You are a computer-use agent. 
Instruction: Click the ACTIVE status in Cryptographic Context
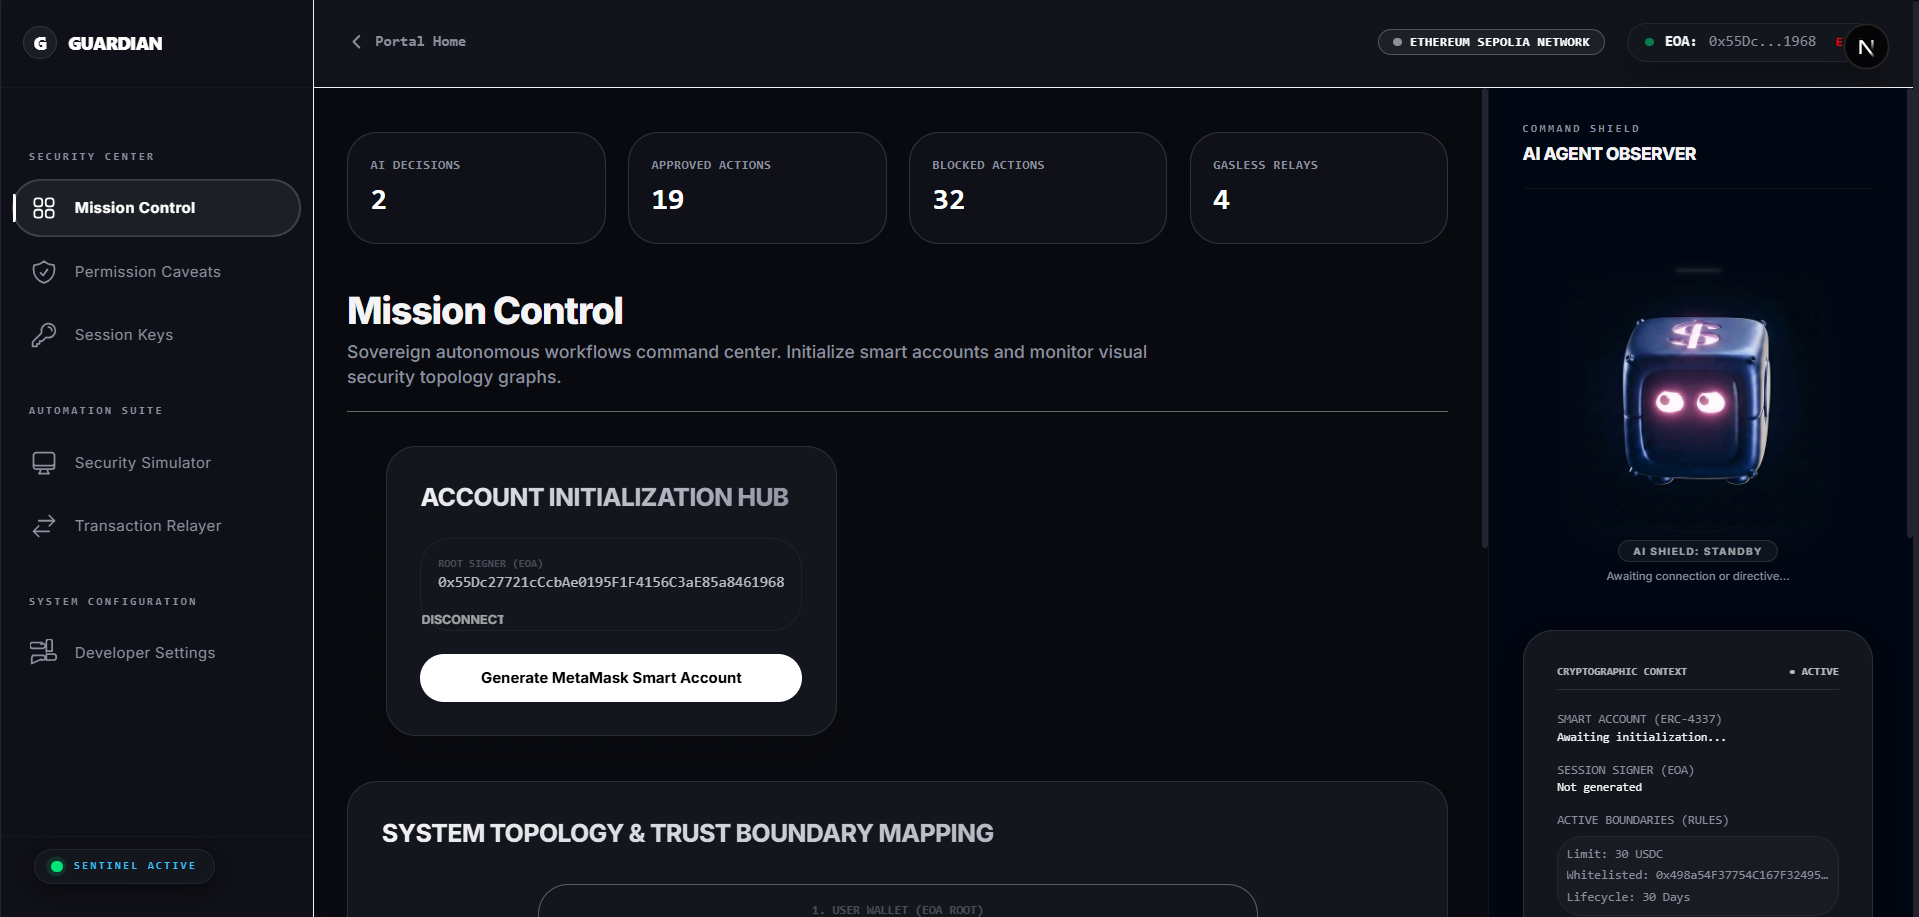pyautogui.click(x=1814, y=672)
